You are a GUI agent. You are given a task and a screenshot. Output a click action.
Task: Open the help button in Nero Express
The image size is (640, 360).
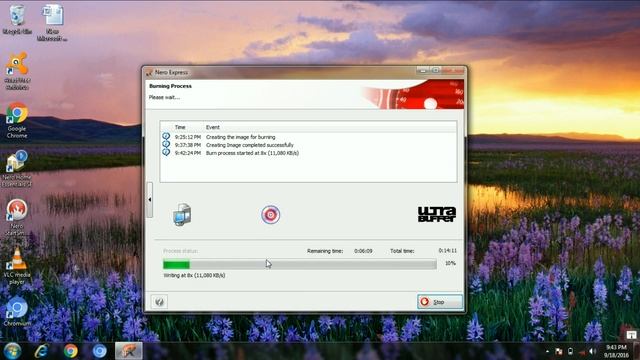point(159,302)
